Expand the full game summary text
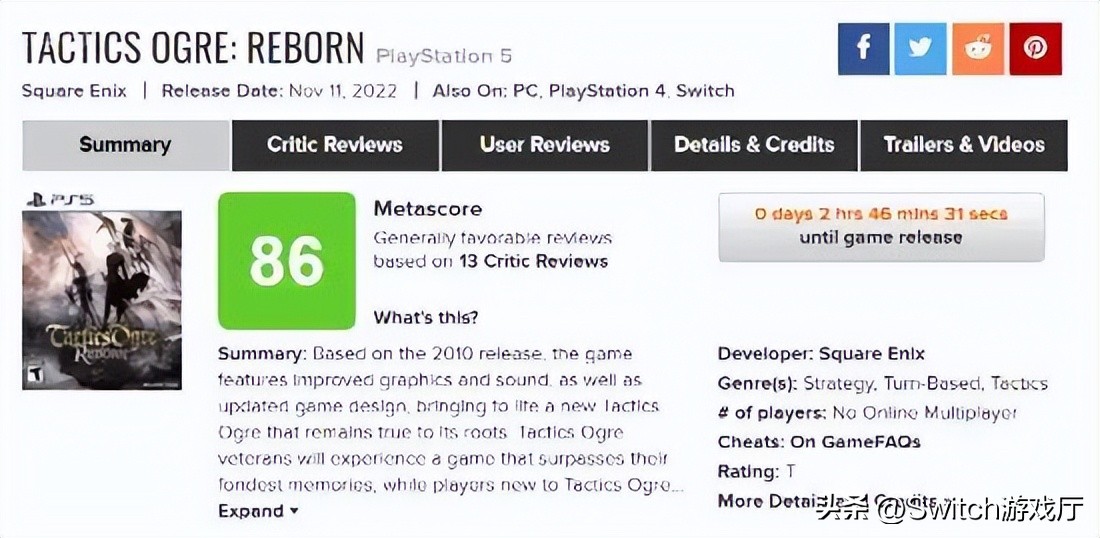This screenshot has width=1100, height=538. click(x=258, y=511)
